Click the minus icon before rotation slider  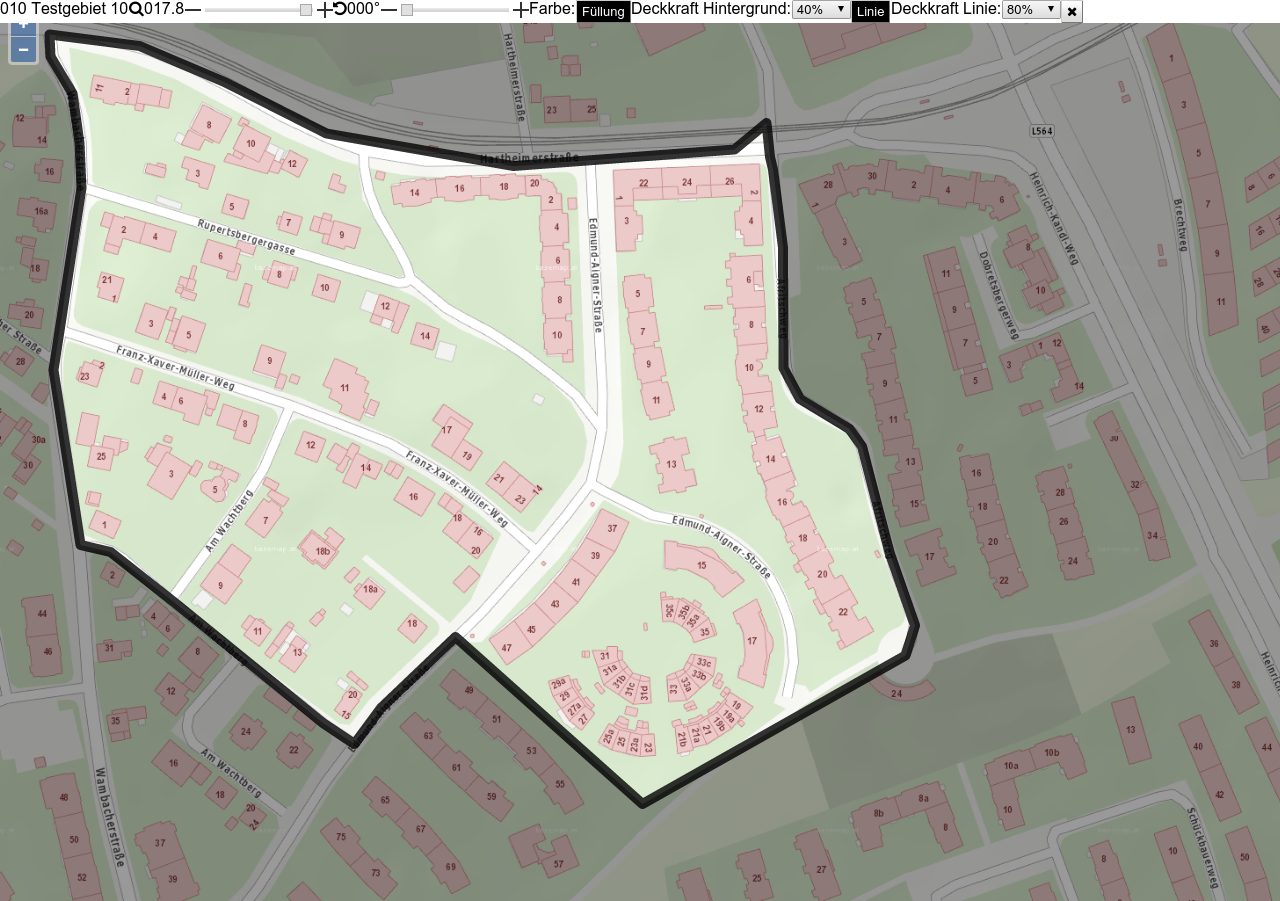pyautogui.click(x=389, y=9)
